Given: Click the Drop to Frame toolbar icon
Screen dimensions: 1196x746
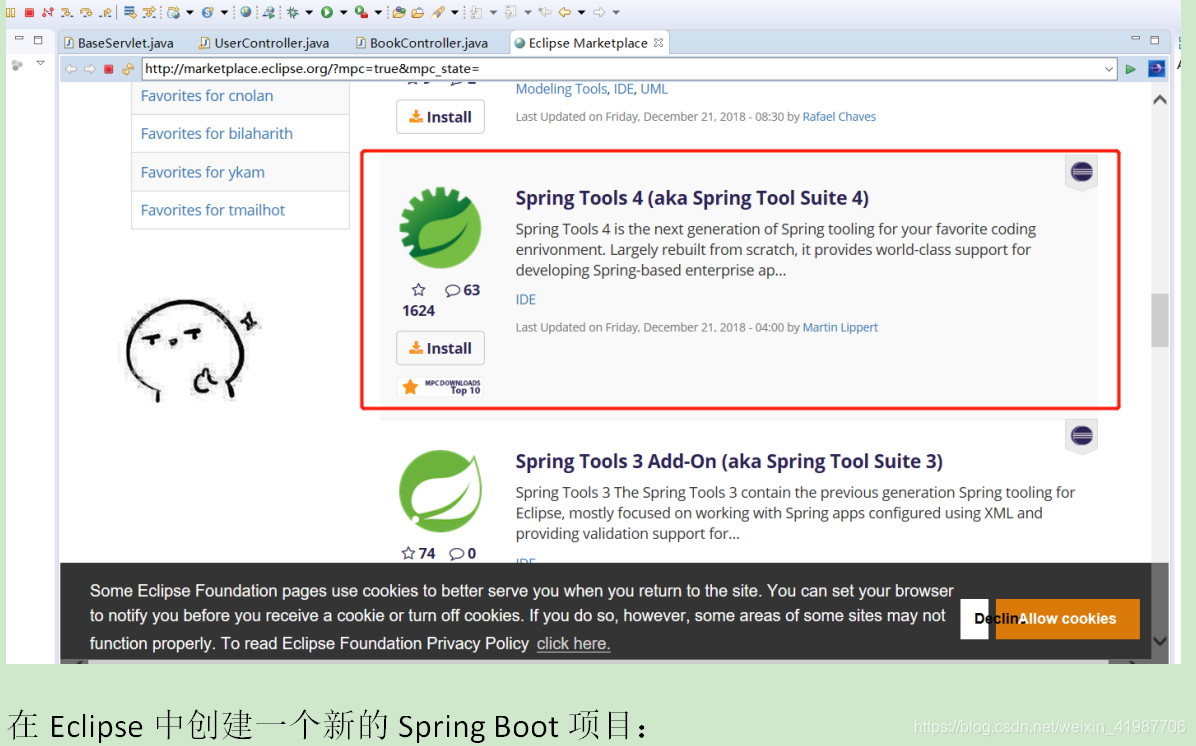Looking at the screenshot, I should (x=130, y=12).
